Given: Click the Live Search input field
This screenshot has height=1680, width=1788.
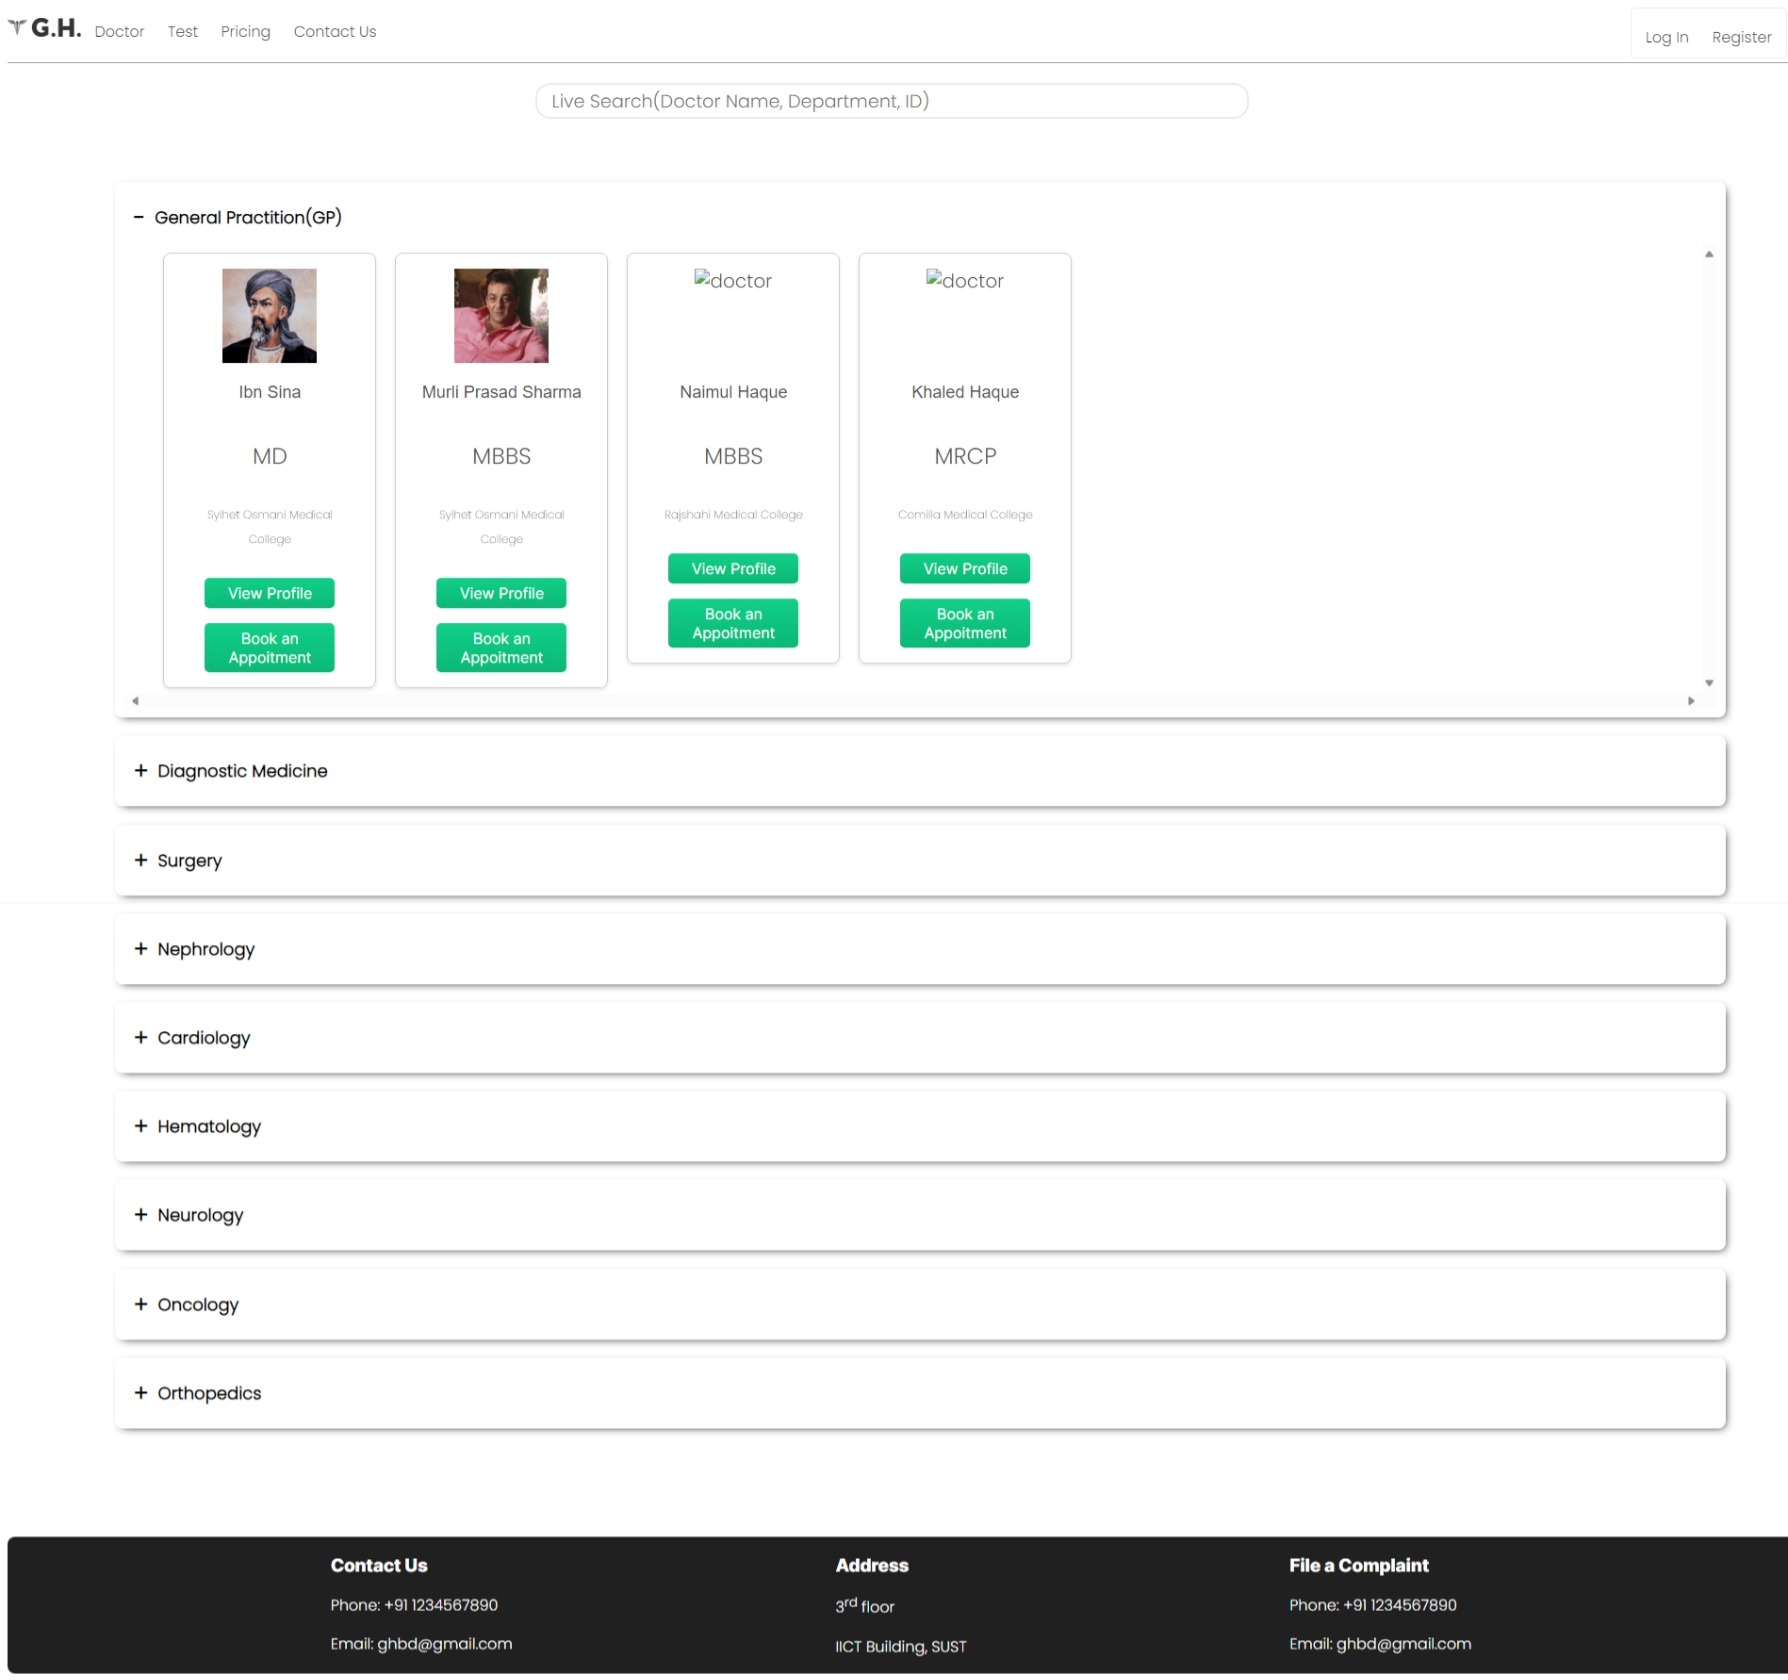Looking at the screenshot, I should click(x=891, y=100).
